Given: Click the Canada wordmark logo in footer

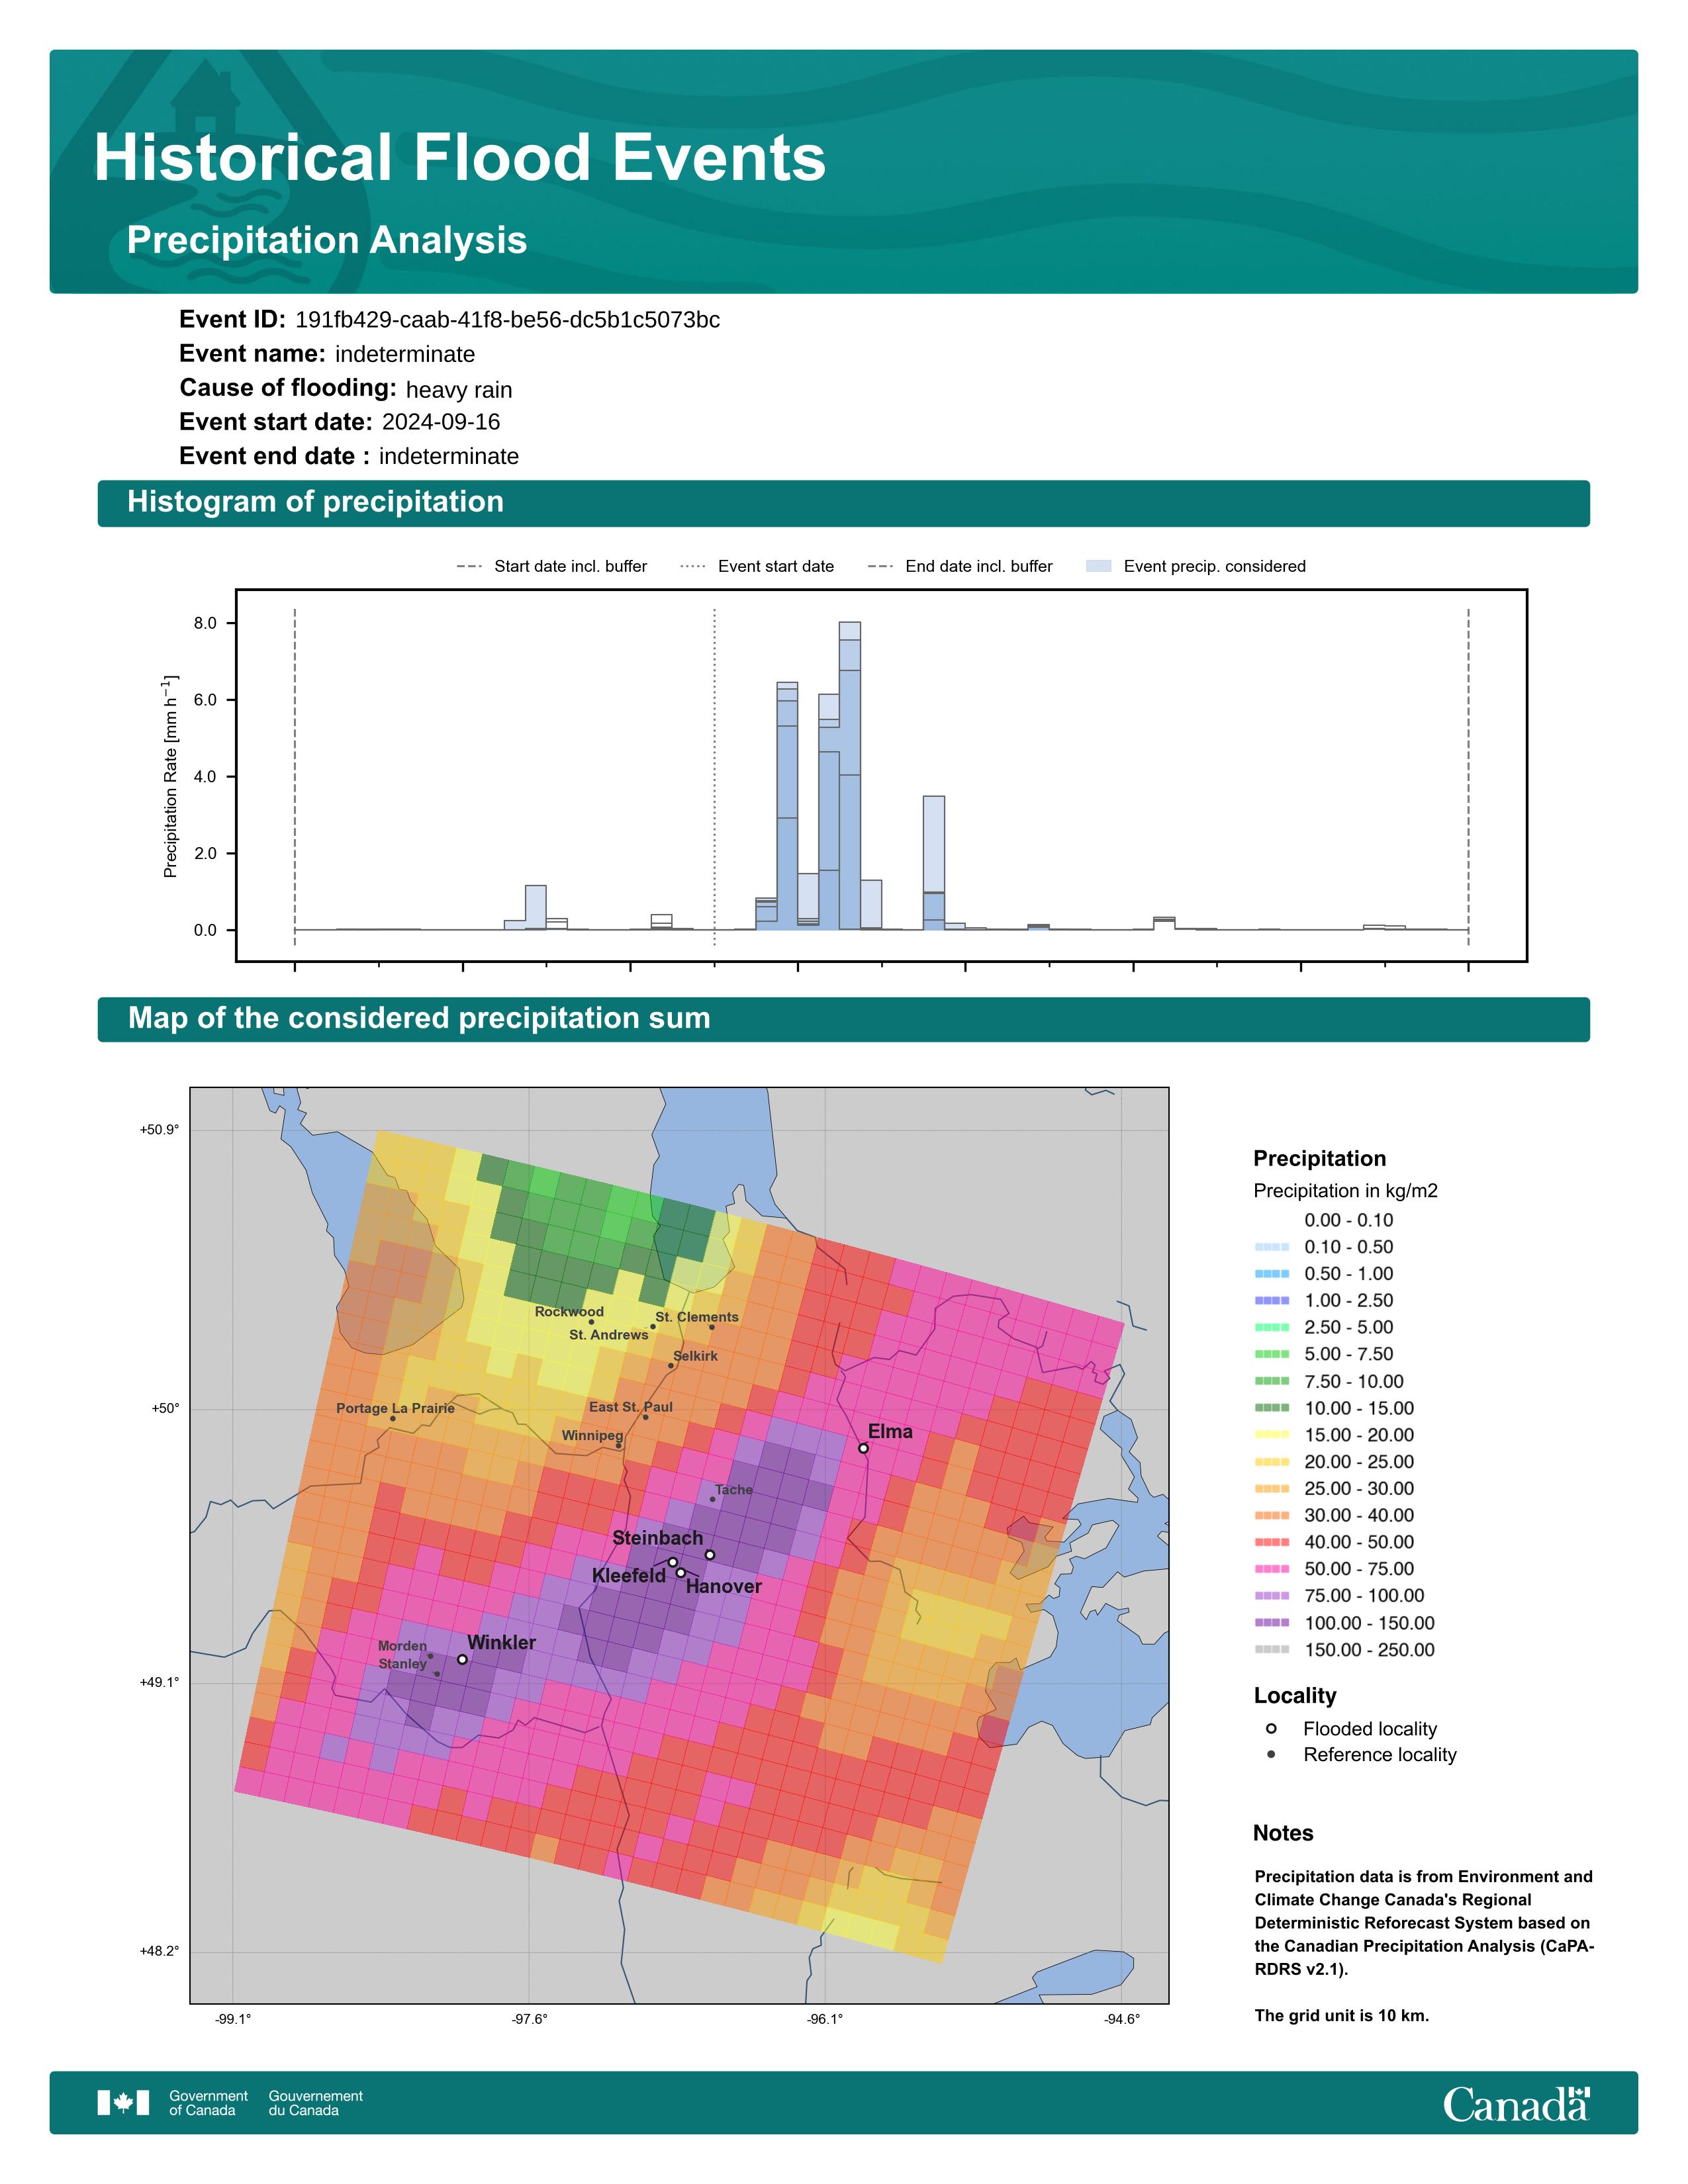Looking at the screenshot, I should (x=1516, y=2104).
